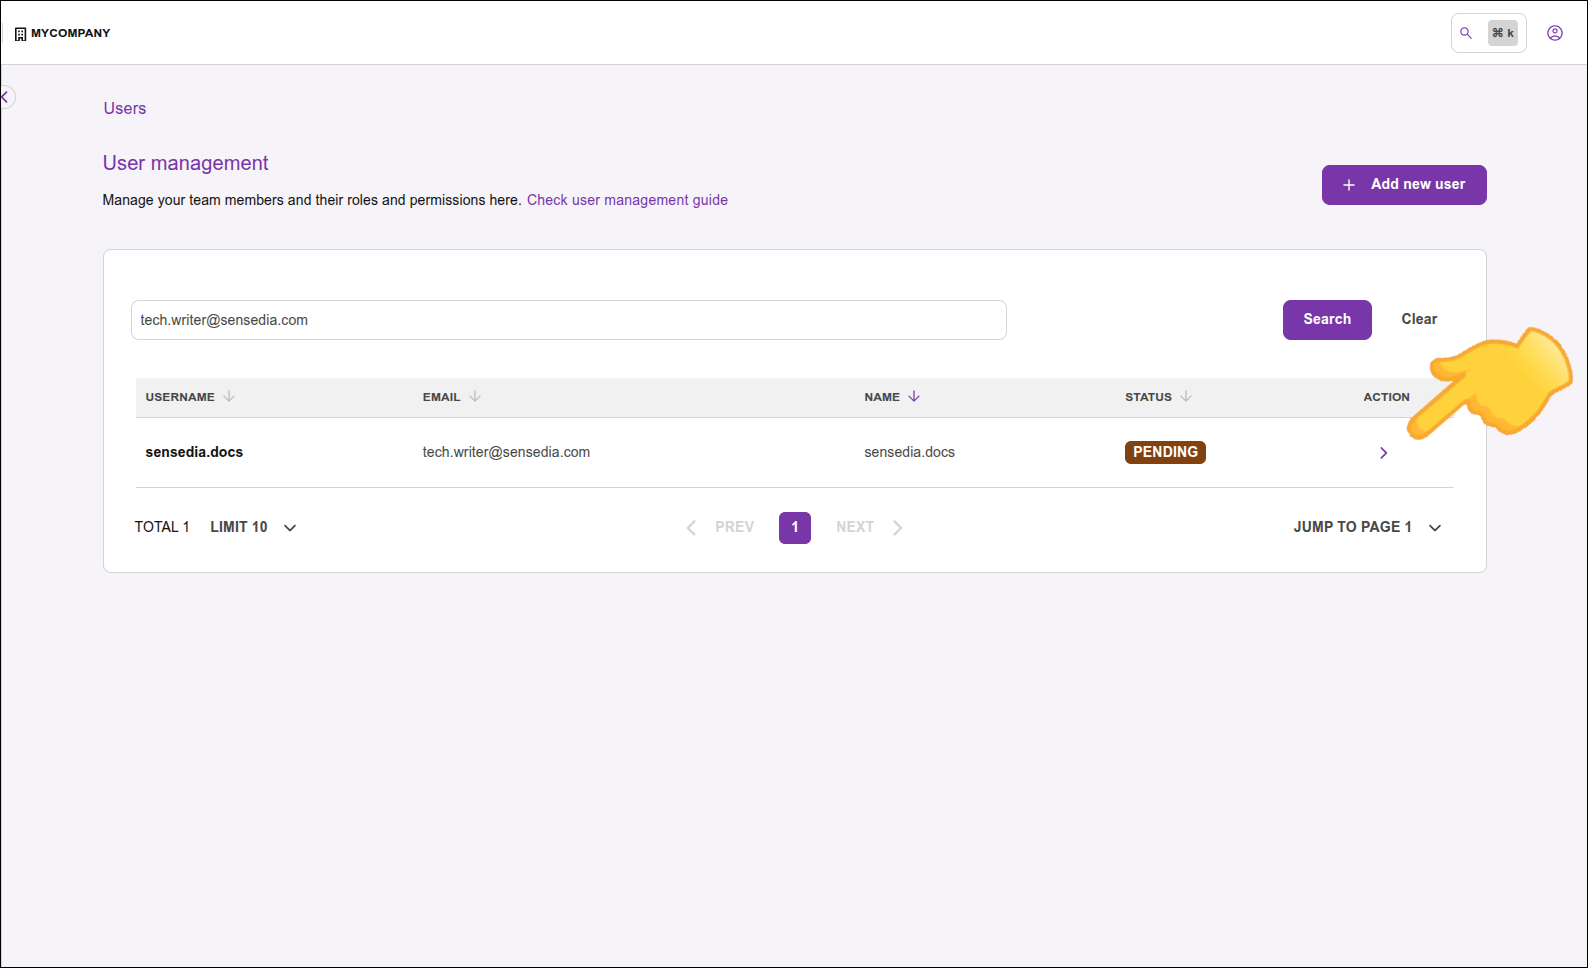Click the Next page control
This screenshot has width=1588, height=968.
(868, 527)
